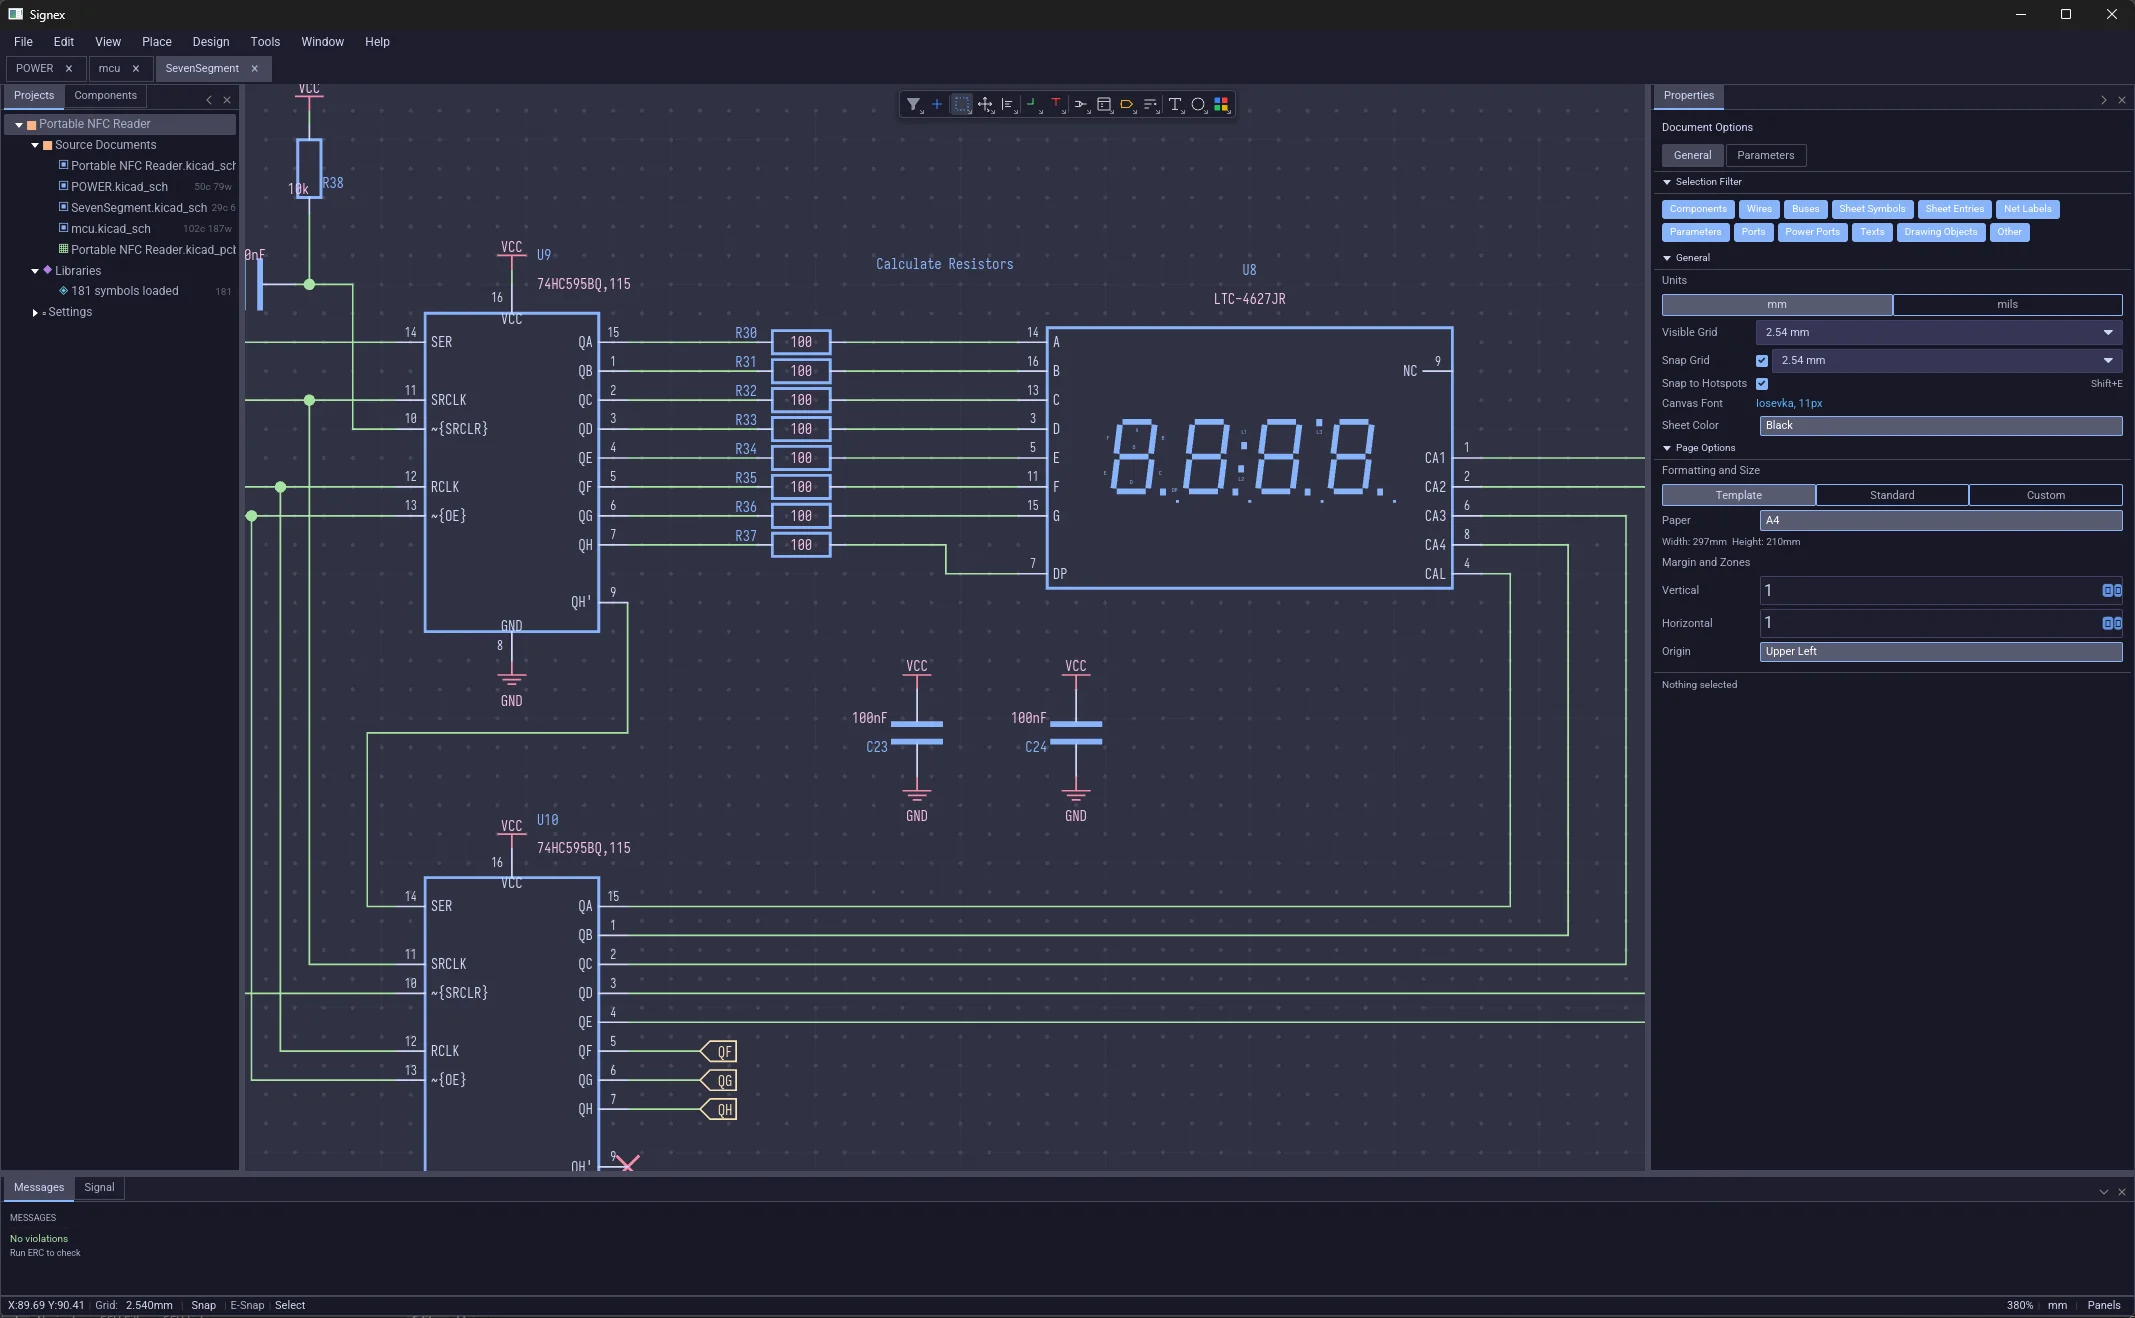Screen dimensions: 2135x1318
Task: Toggle Drawing Objects selection filter
Action: pos(1940,232)
